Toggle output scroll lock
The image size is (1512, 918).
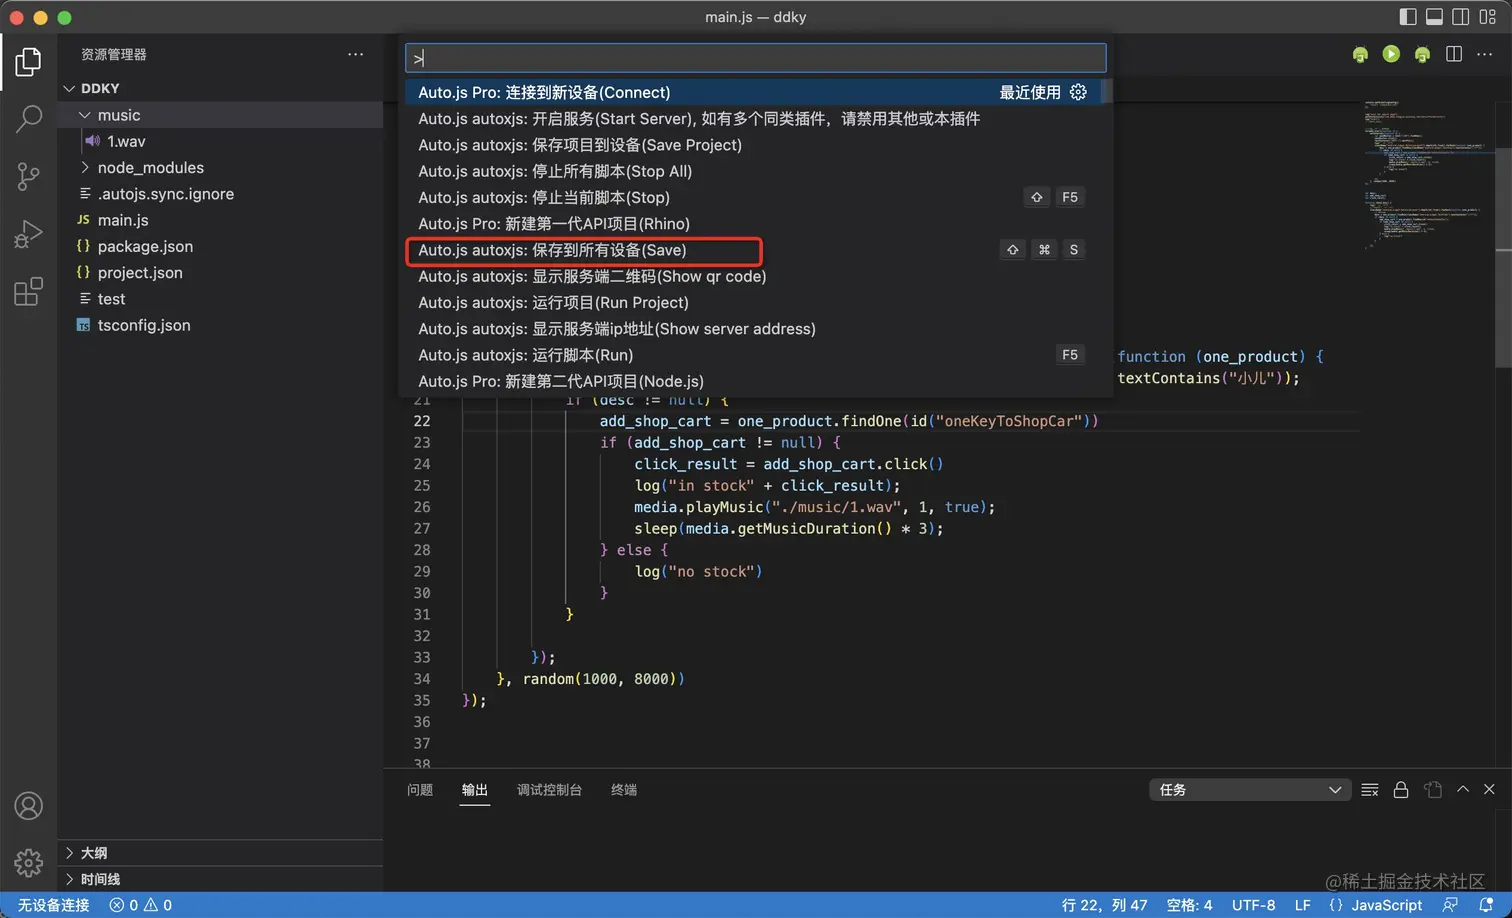click(x=1401, y=790)
